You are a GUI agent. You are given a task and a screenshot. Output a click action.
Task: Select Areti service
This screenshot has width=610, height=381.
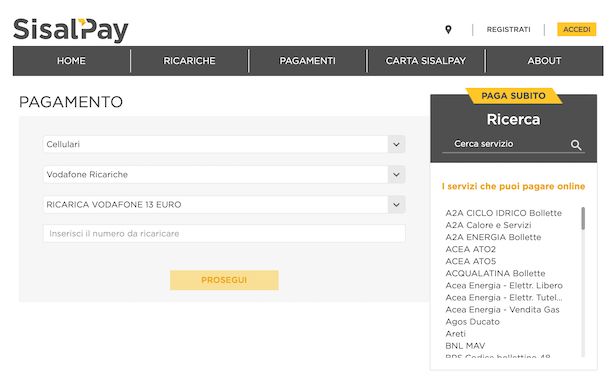click(456, 334)
